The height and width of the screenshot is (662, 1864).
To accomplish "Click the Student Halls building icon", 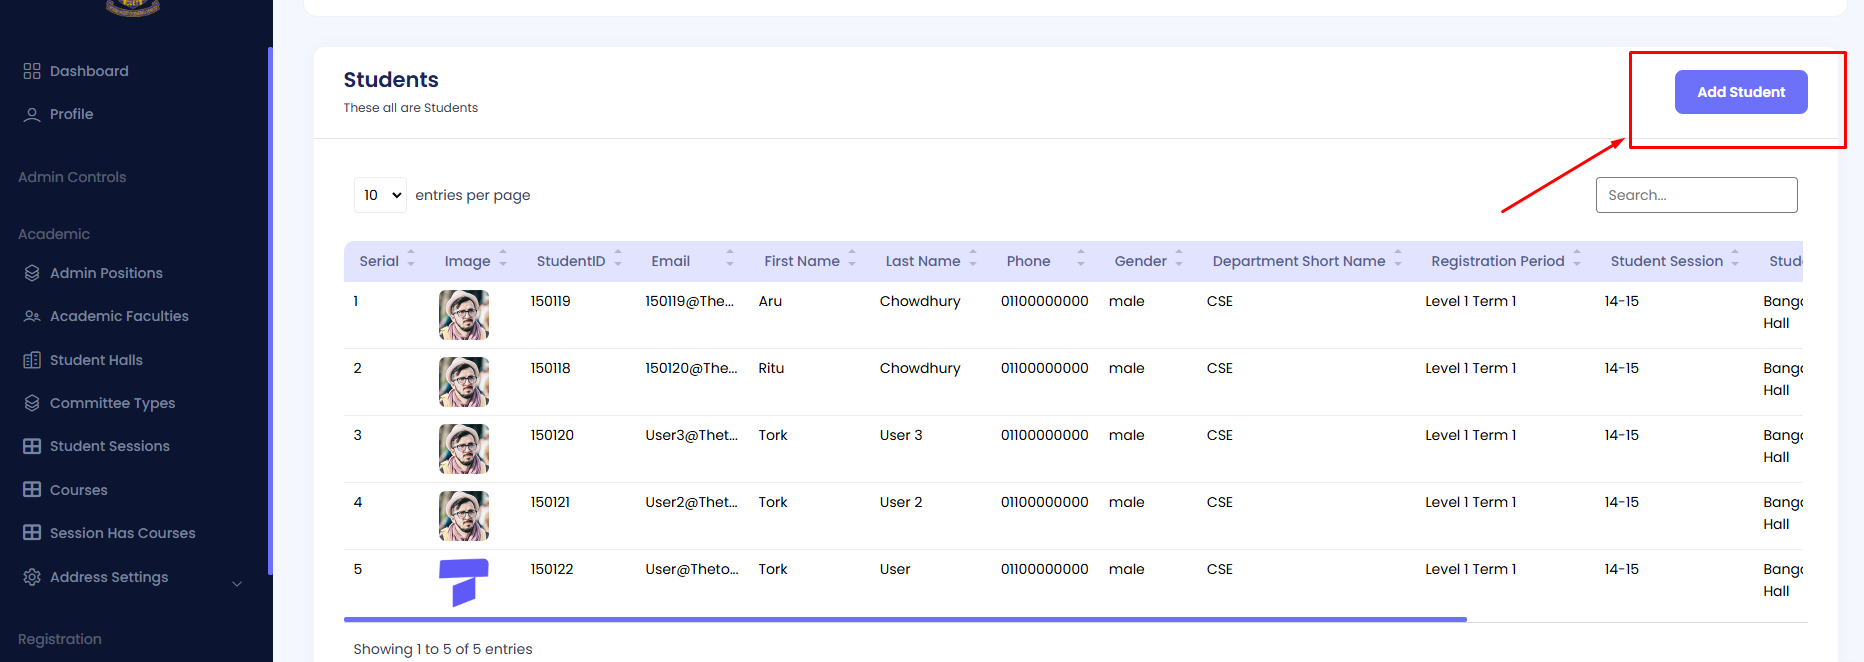I will click(x=32, y=360).
